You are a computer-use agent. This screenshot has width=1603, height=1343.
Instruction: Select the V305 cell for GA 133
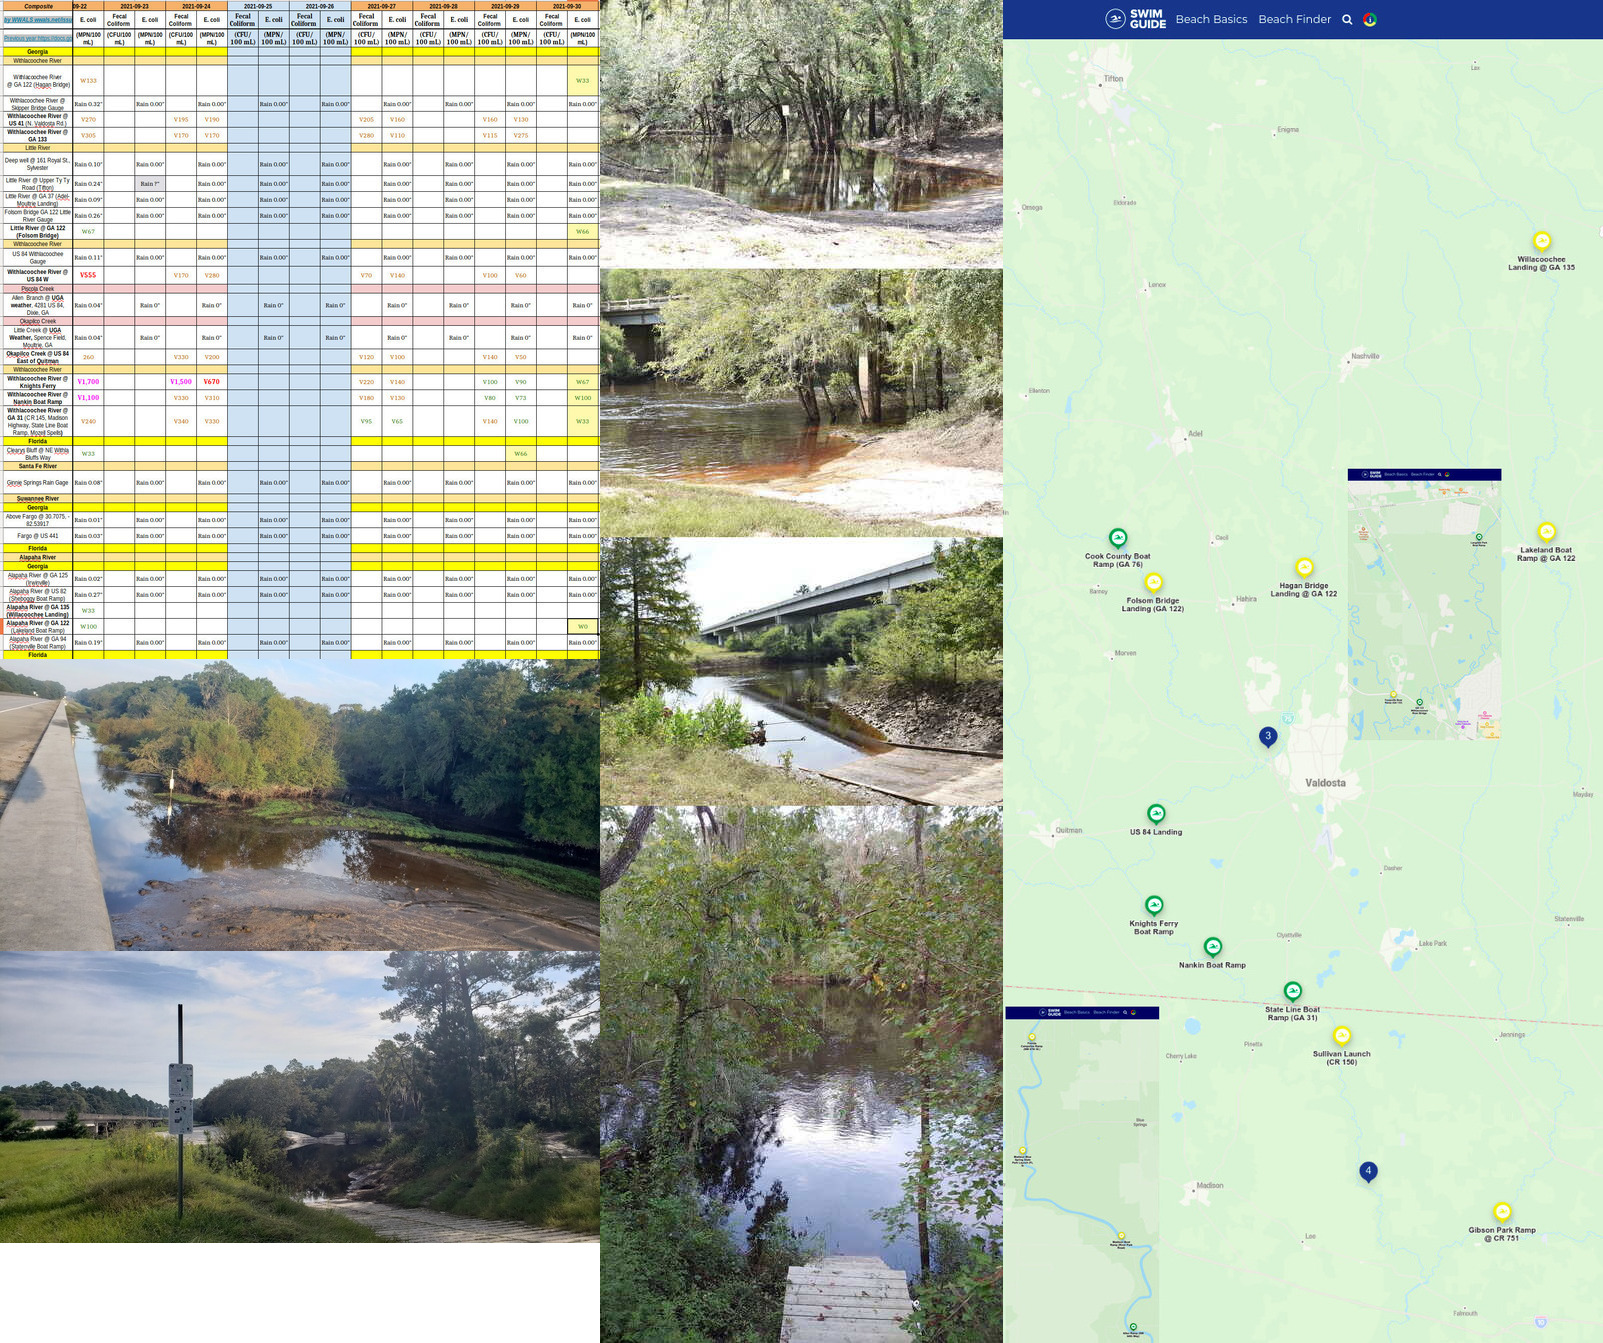[x=88, y=135]
